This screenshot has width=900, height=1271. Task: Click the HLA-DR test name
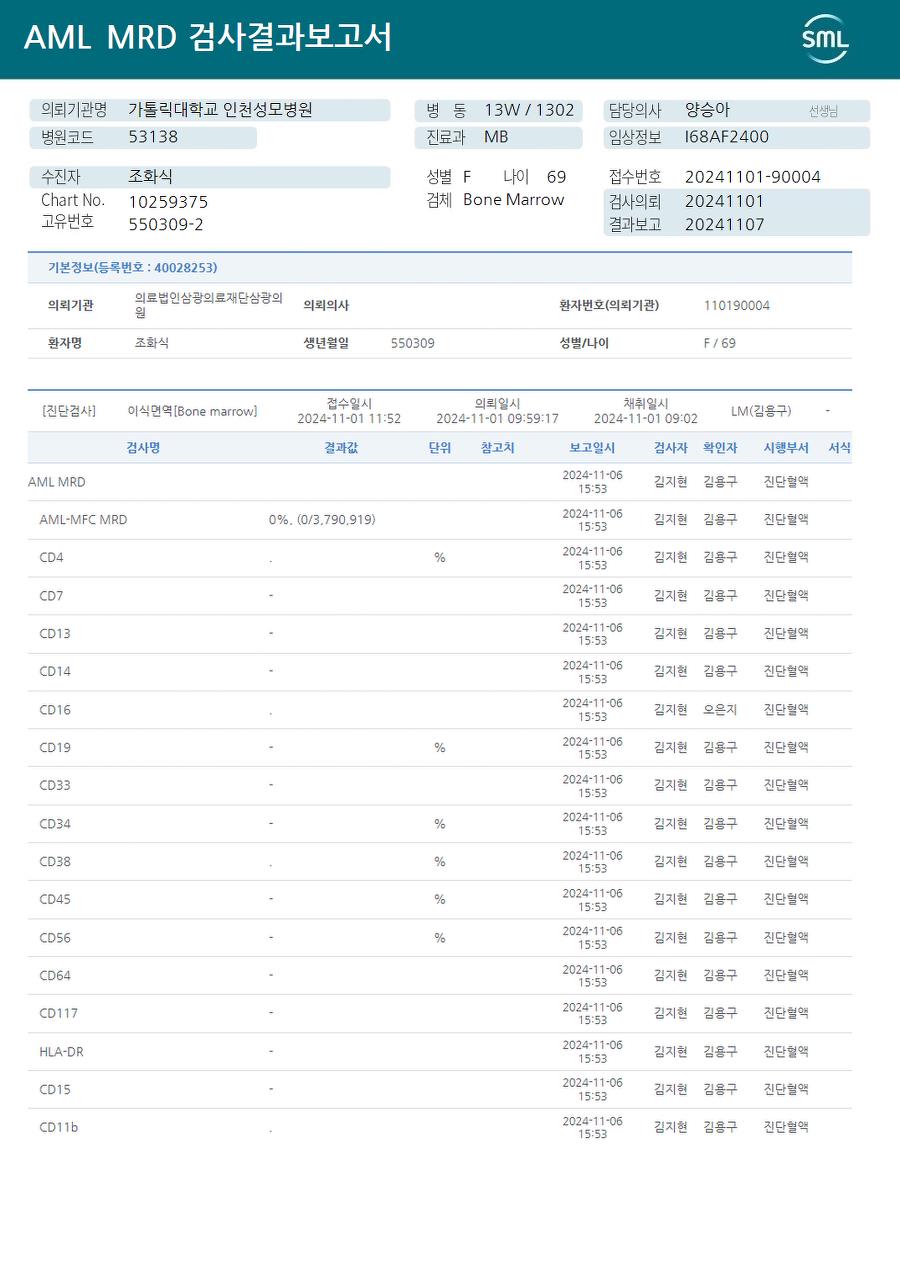point(61,1052)
